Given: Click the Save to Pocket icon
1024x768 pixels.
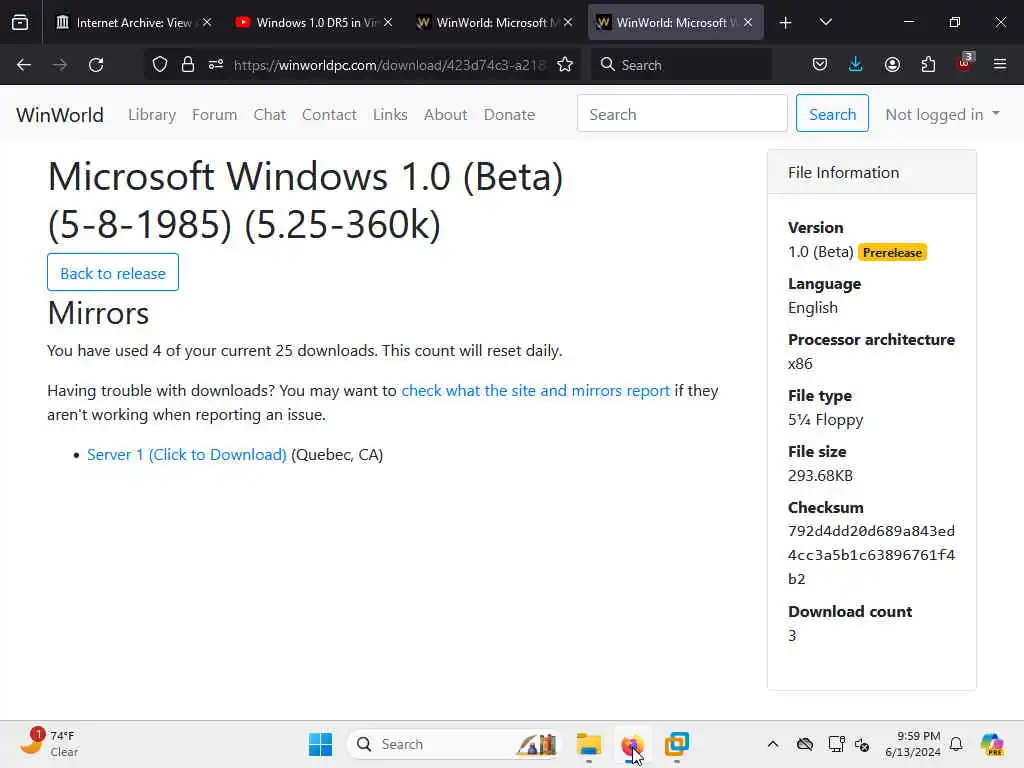Looking at the screenshot, I should [x=820, y=65].
